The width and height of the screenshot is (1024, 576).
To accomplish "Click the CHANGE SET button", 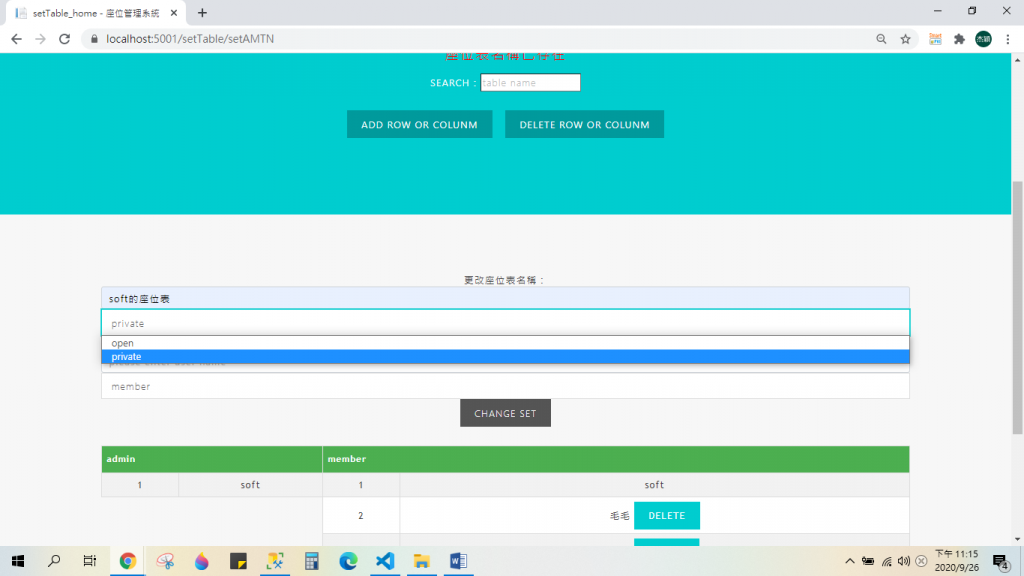I will pos(505,413).
